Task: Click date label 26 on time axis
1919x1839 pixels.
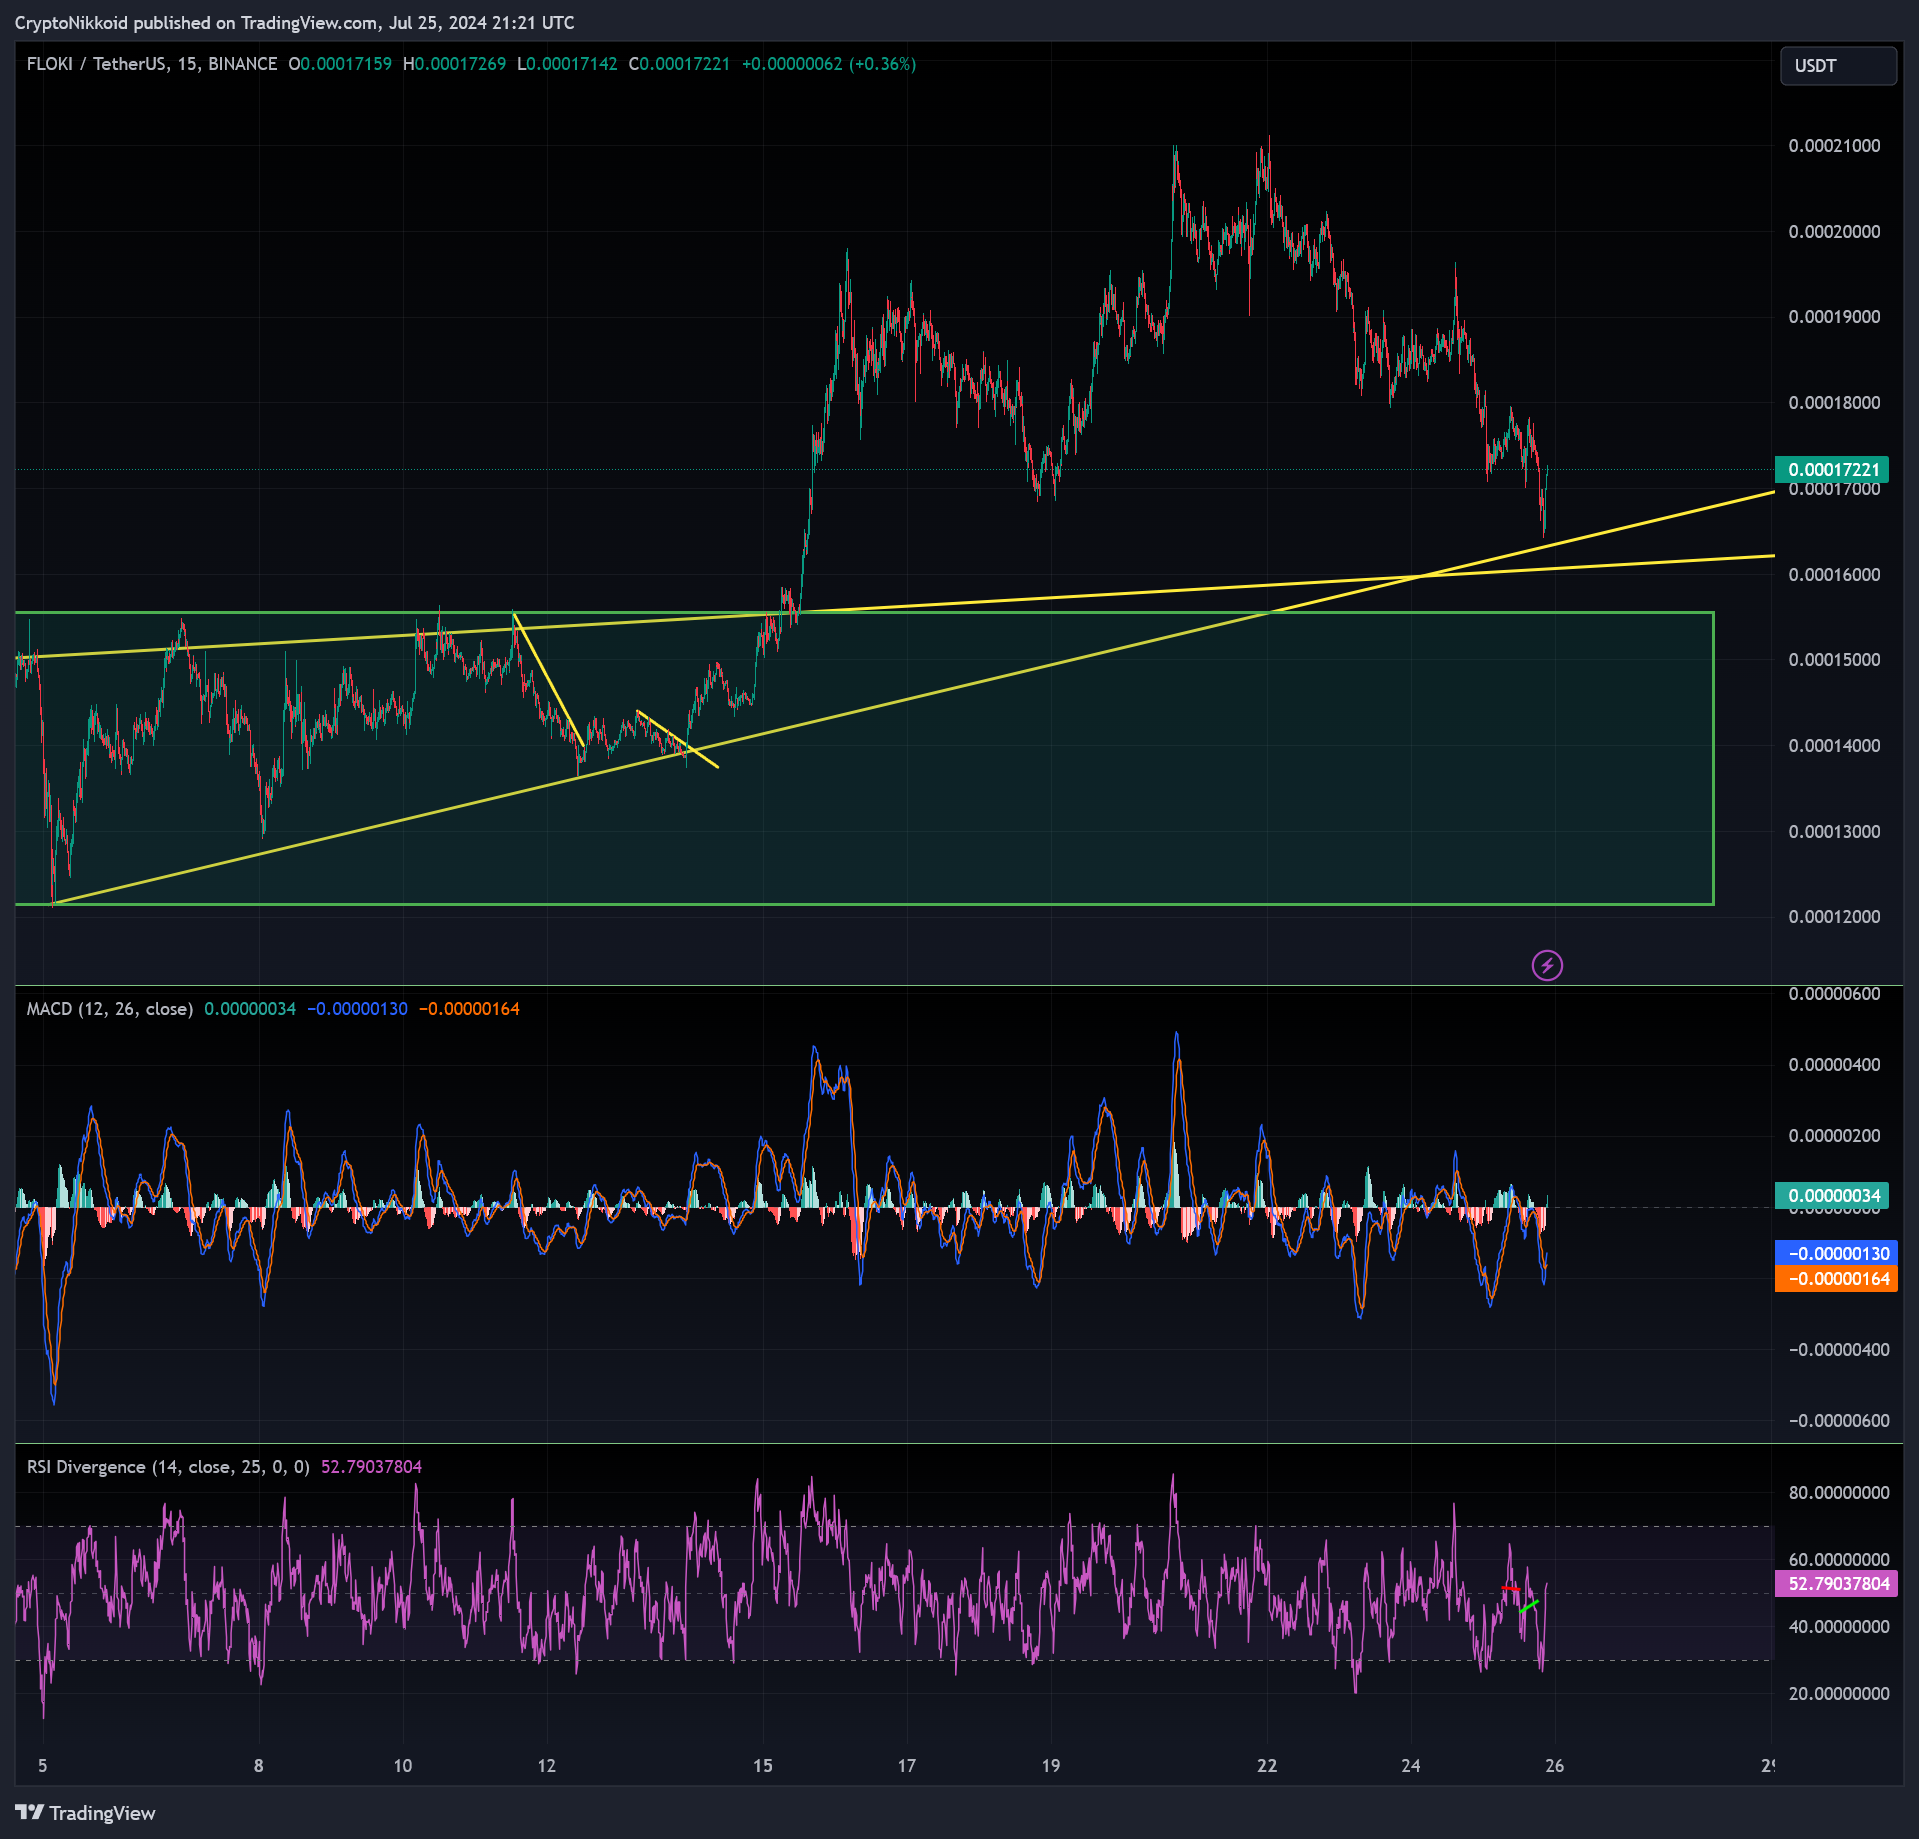Action: (x=1554, y=1766)
